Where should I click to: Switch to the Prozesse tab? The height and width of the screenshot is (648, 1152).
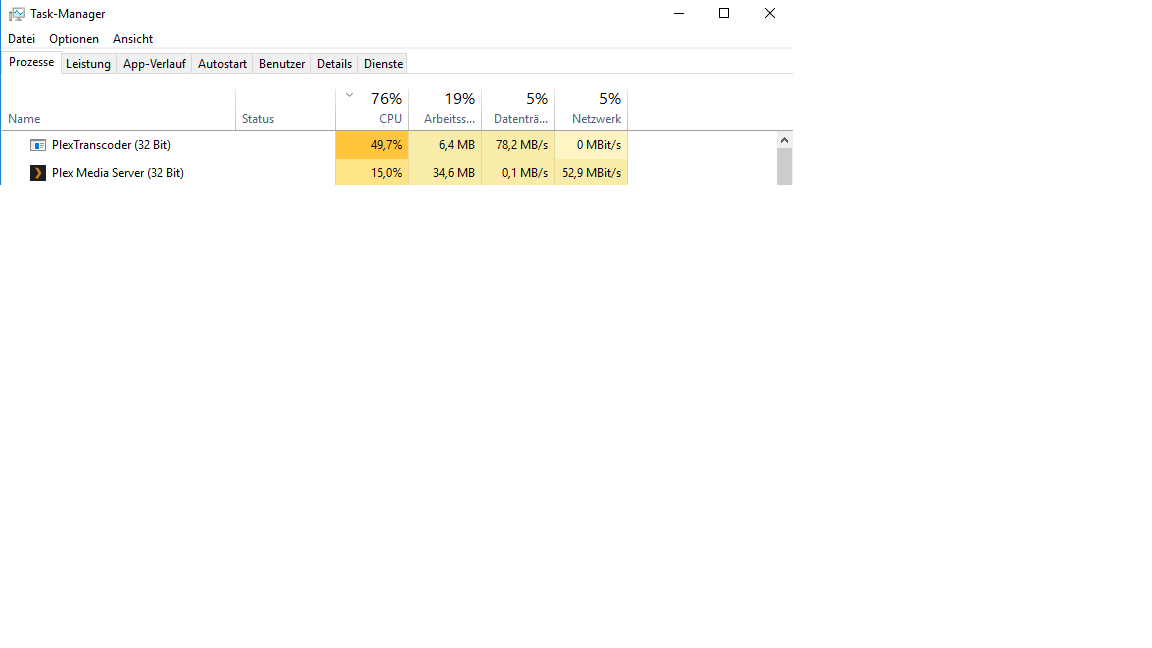pyautogui.click(x=32, y=62)
